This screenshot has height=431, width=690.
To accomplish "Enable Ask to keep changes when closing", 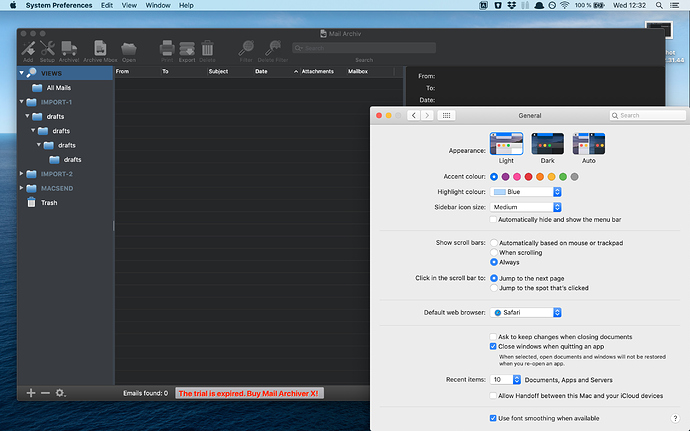I will [x=493, y=337].
